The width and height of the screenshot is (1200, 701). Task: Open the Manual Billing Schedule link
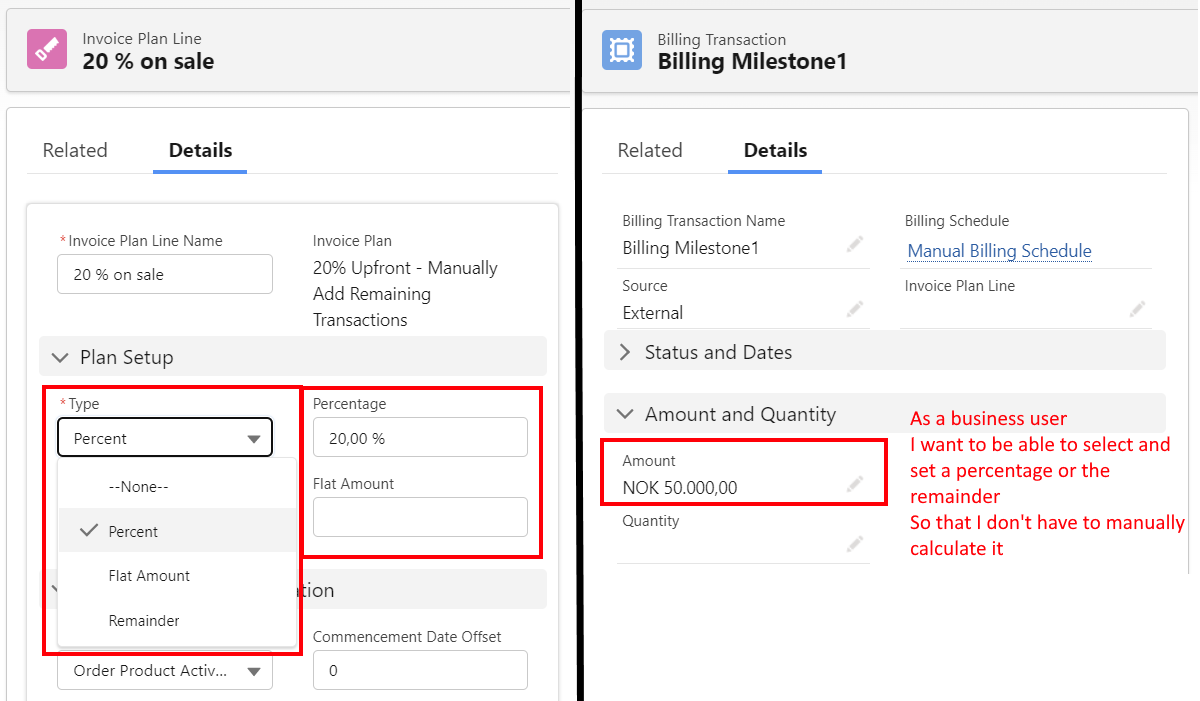click(x=998, y=250)
